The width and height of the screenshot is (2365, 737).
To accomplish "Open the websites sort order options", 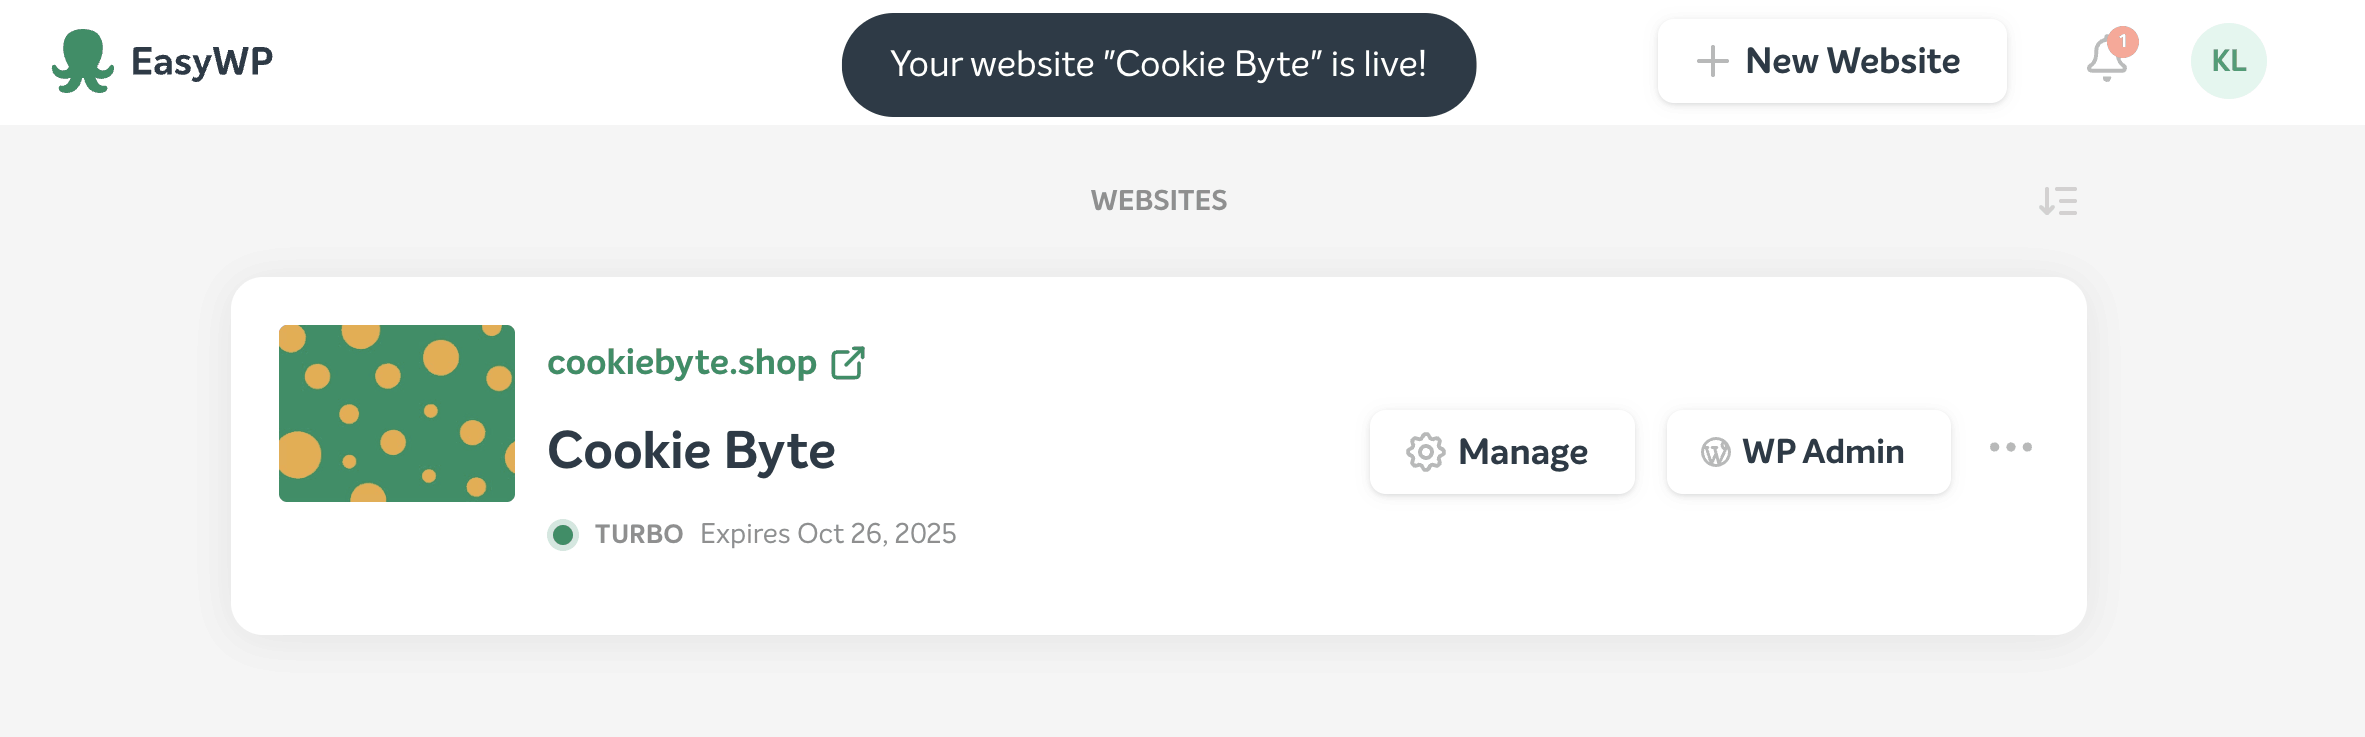I will click(2058, 201).
